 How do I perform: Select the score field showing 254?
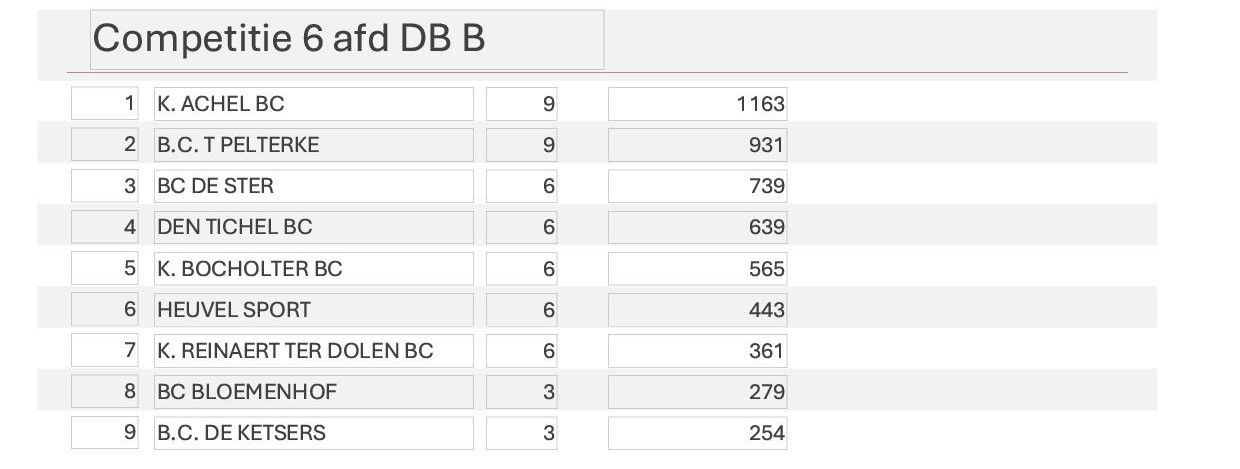pyautogui.click(x=697, y=433)
